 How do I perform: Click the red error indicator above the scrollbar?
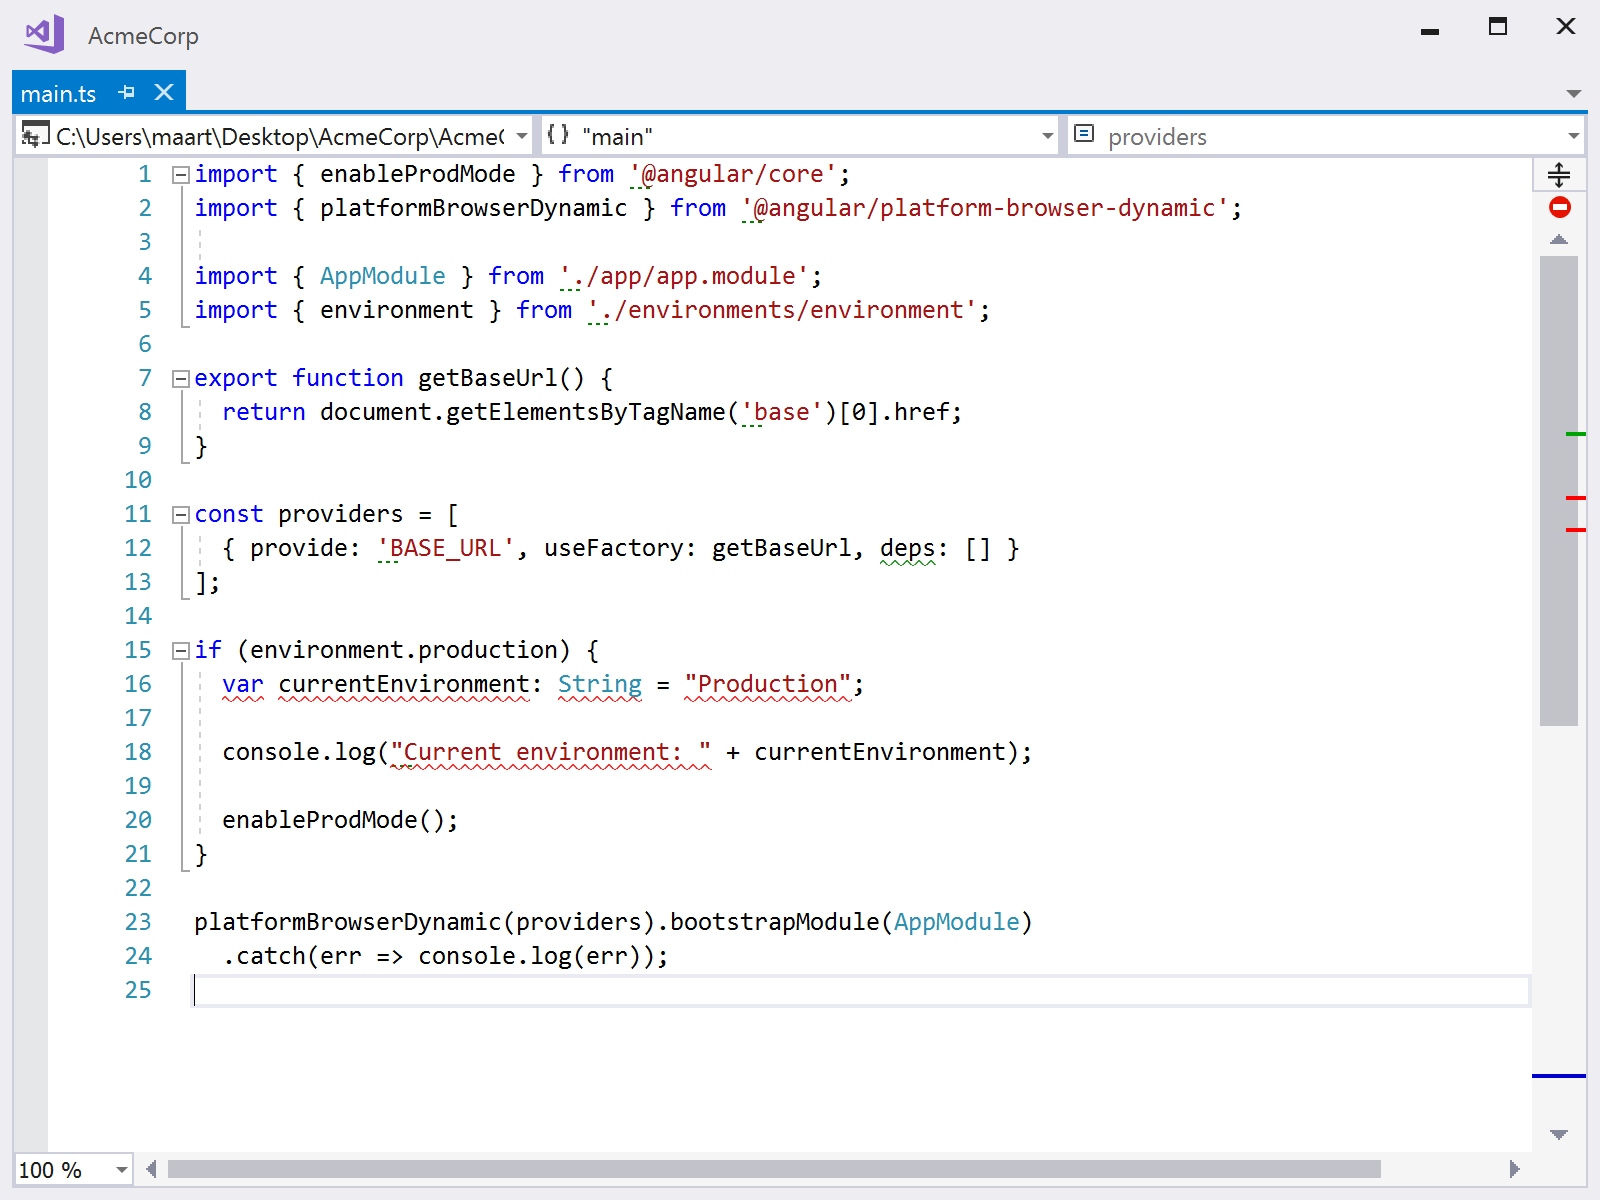pos(1559,208)
